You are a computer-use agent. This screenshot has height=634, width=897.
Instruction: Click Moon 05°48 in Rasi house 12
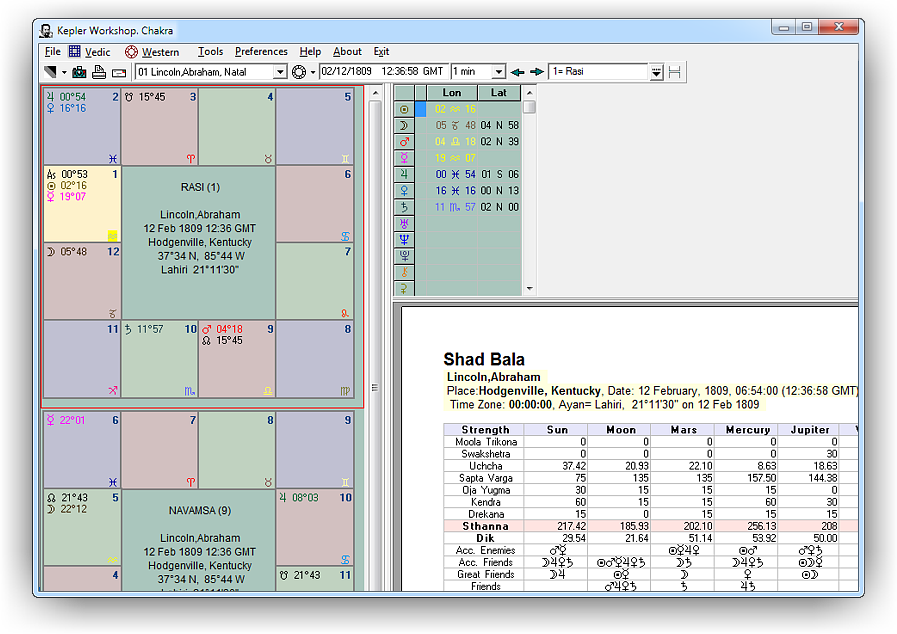[x=67, y=252]
